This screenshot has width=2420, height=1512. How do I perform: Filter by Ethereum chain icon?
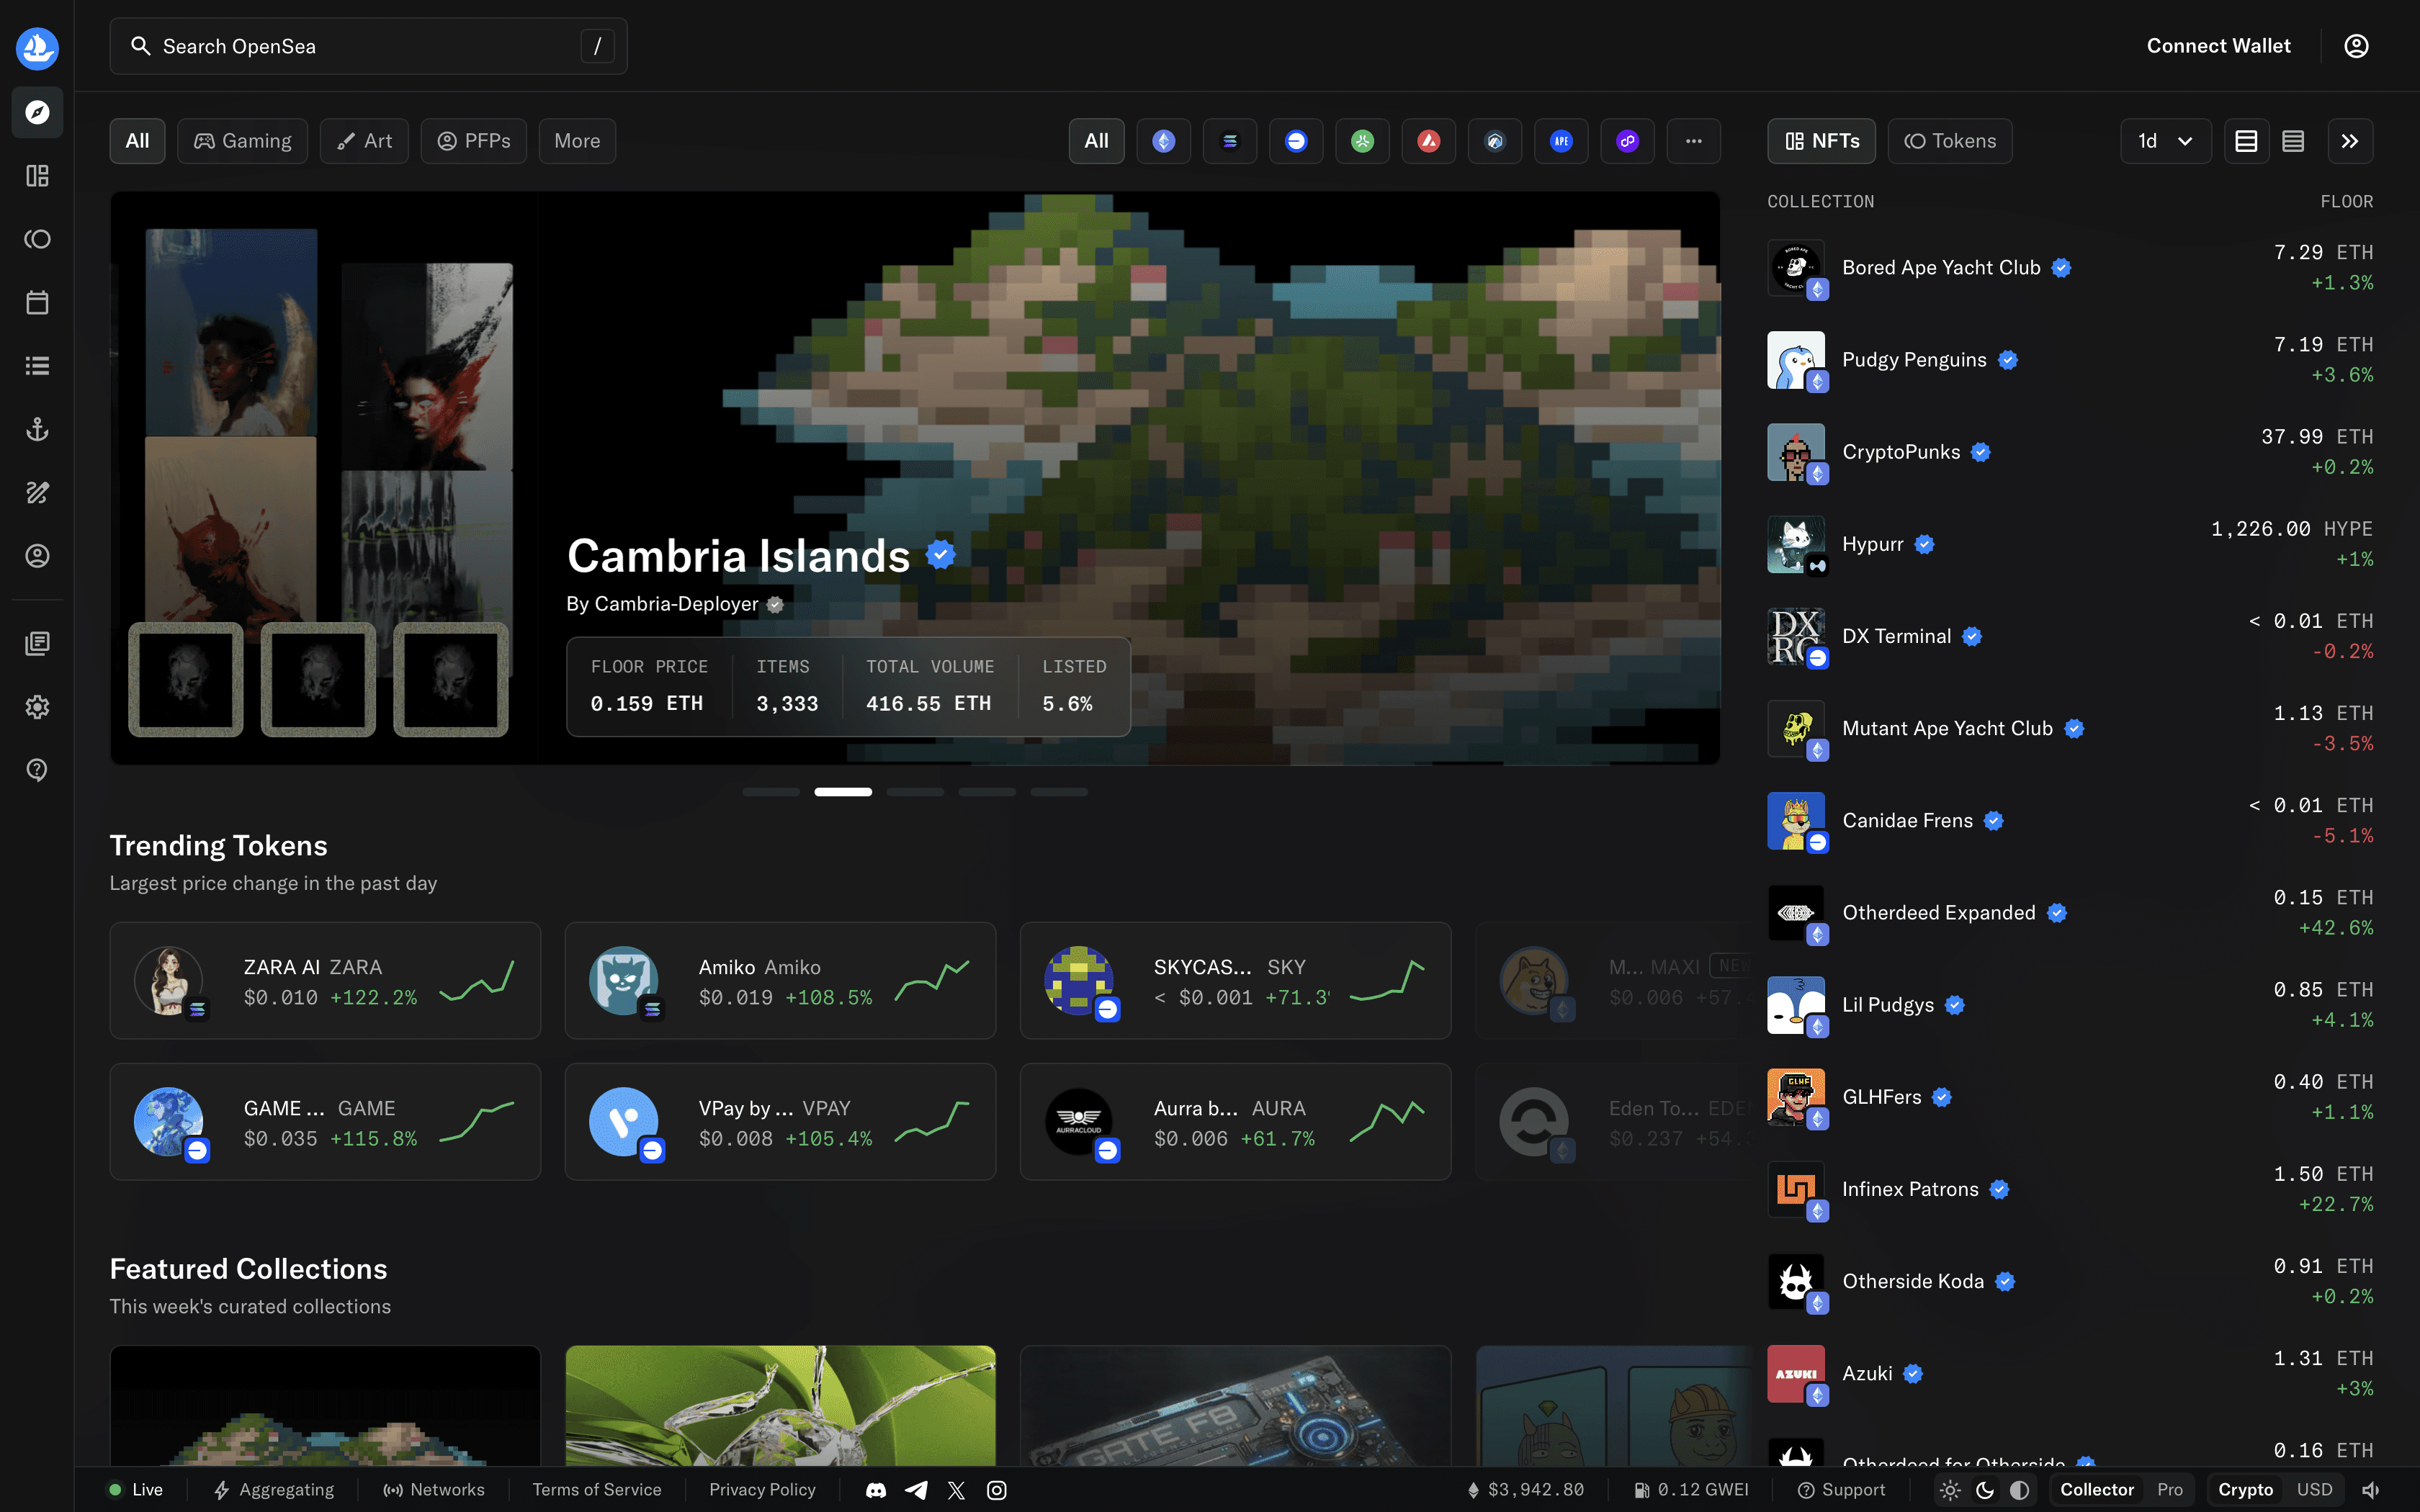[x=1163, y=141]
